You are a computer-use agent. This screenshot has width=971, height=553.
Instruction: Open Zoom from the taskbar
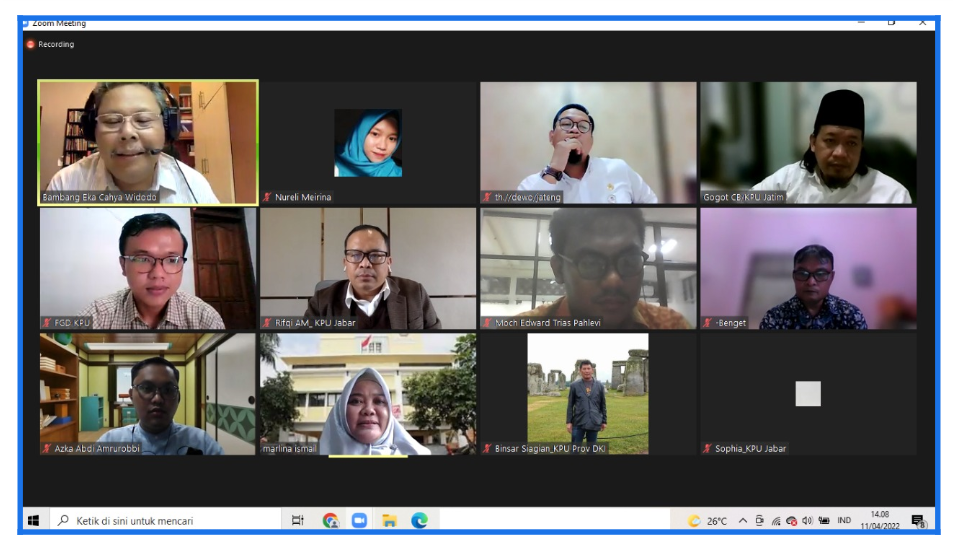359,520
